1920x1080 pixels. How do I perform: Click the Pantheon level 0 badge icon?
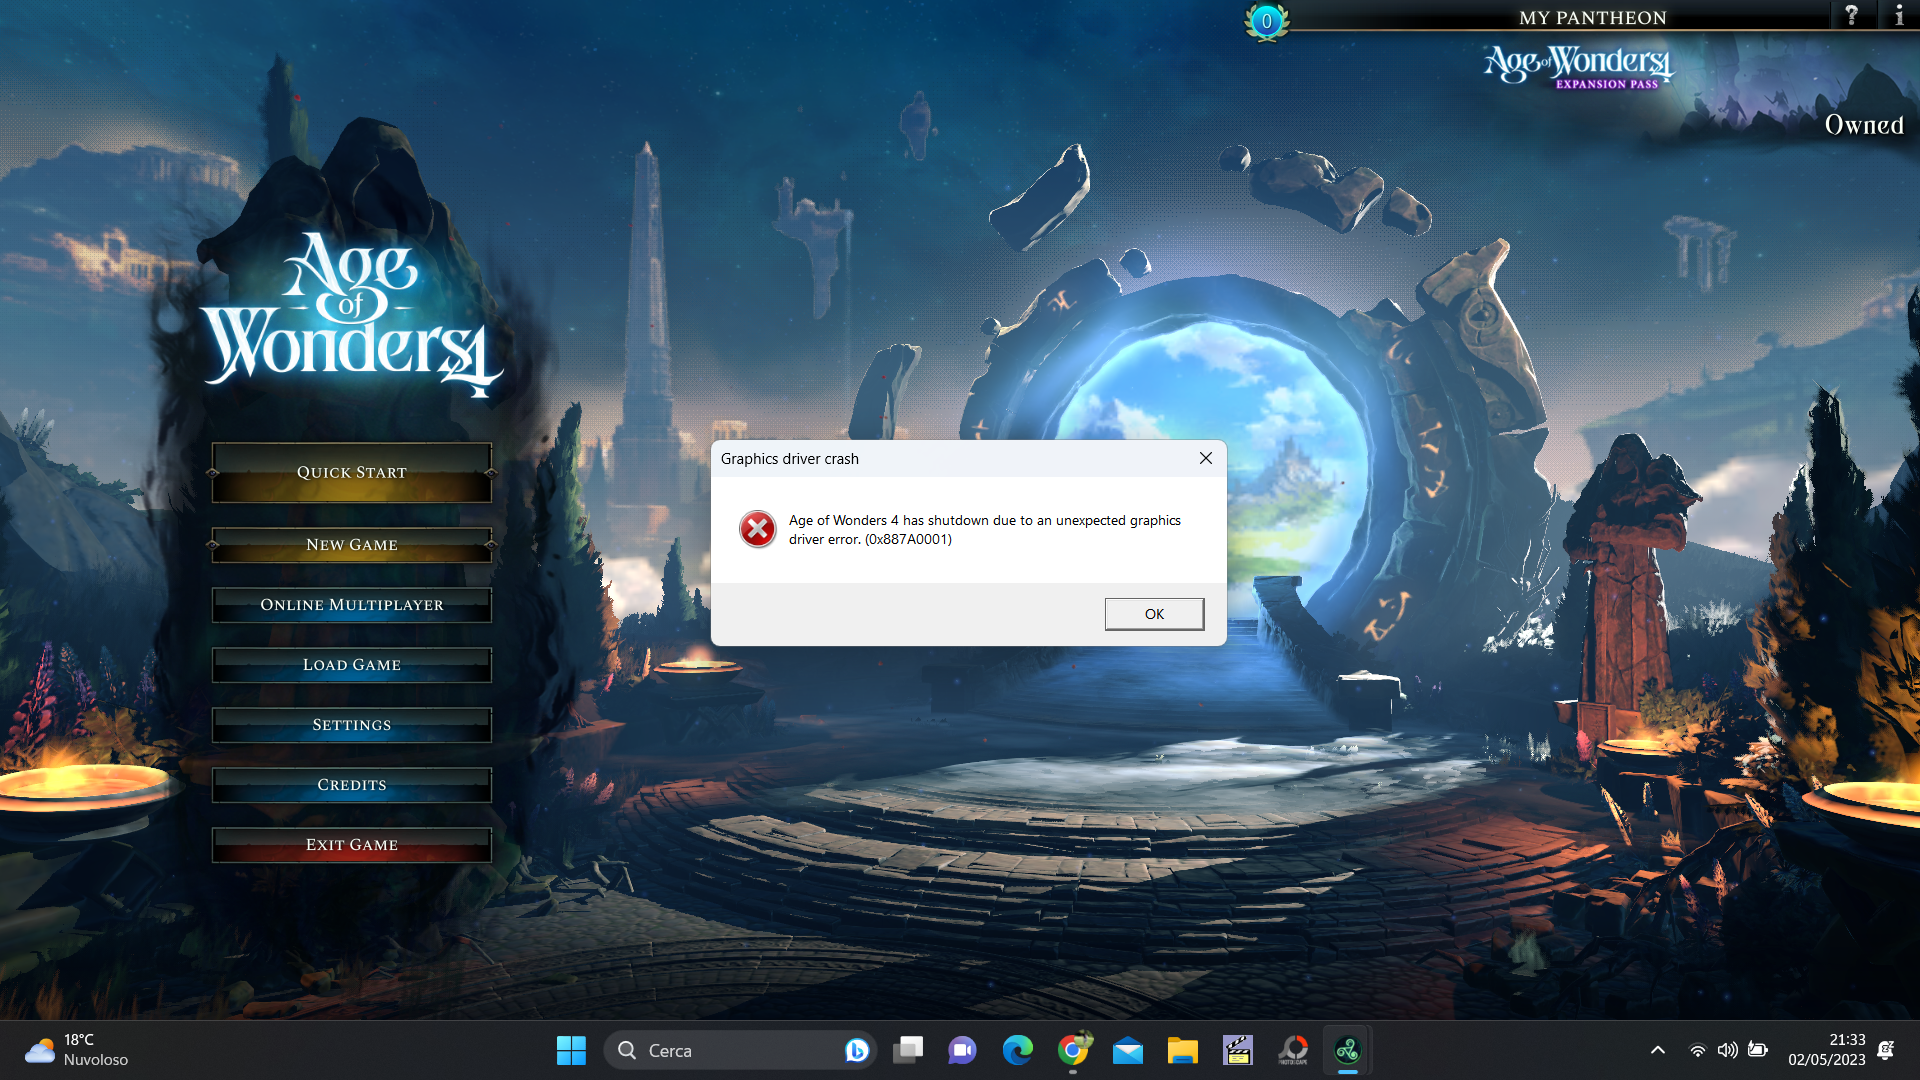coord(1267,21)
